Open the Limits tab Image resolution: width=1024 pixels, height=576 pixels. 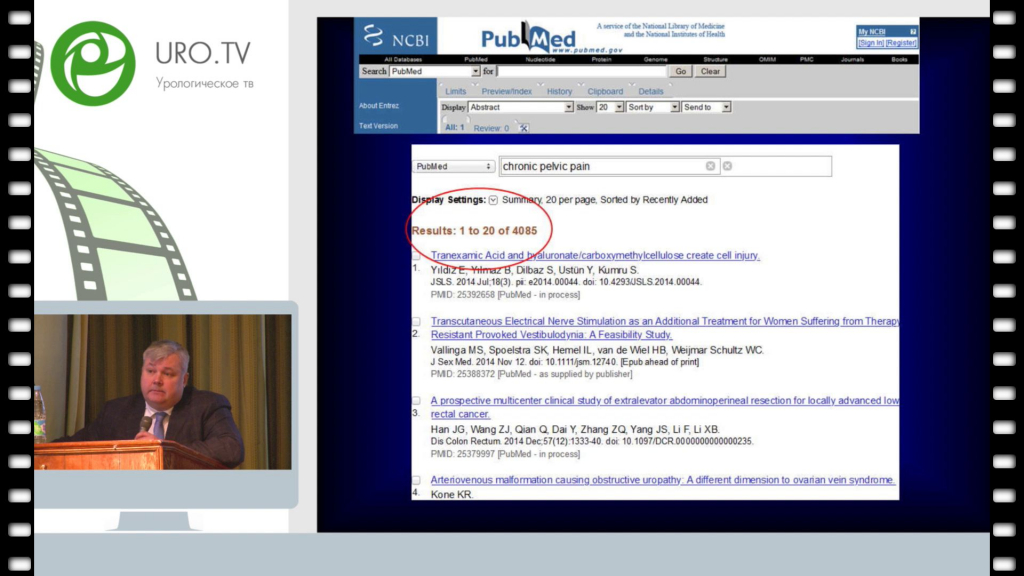tap(455, 91)
